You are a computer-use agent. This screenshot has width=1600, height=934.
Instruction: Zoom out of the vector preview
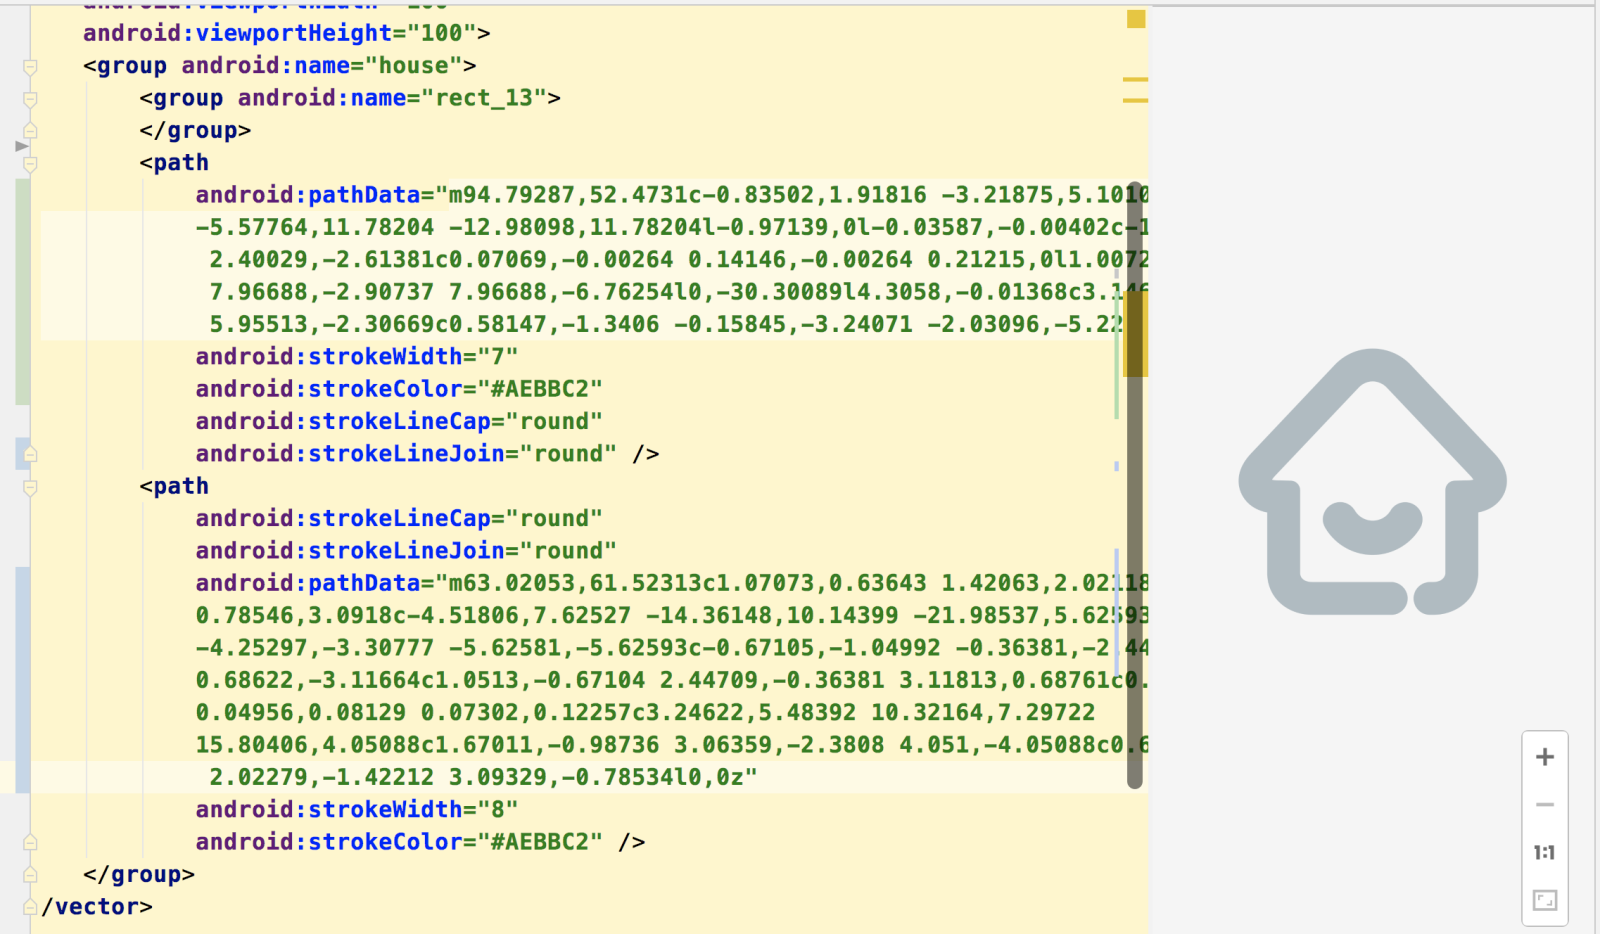(x=1544, y=805)
